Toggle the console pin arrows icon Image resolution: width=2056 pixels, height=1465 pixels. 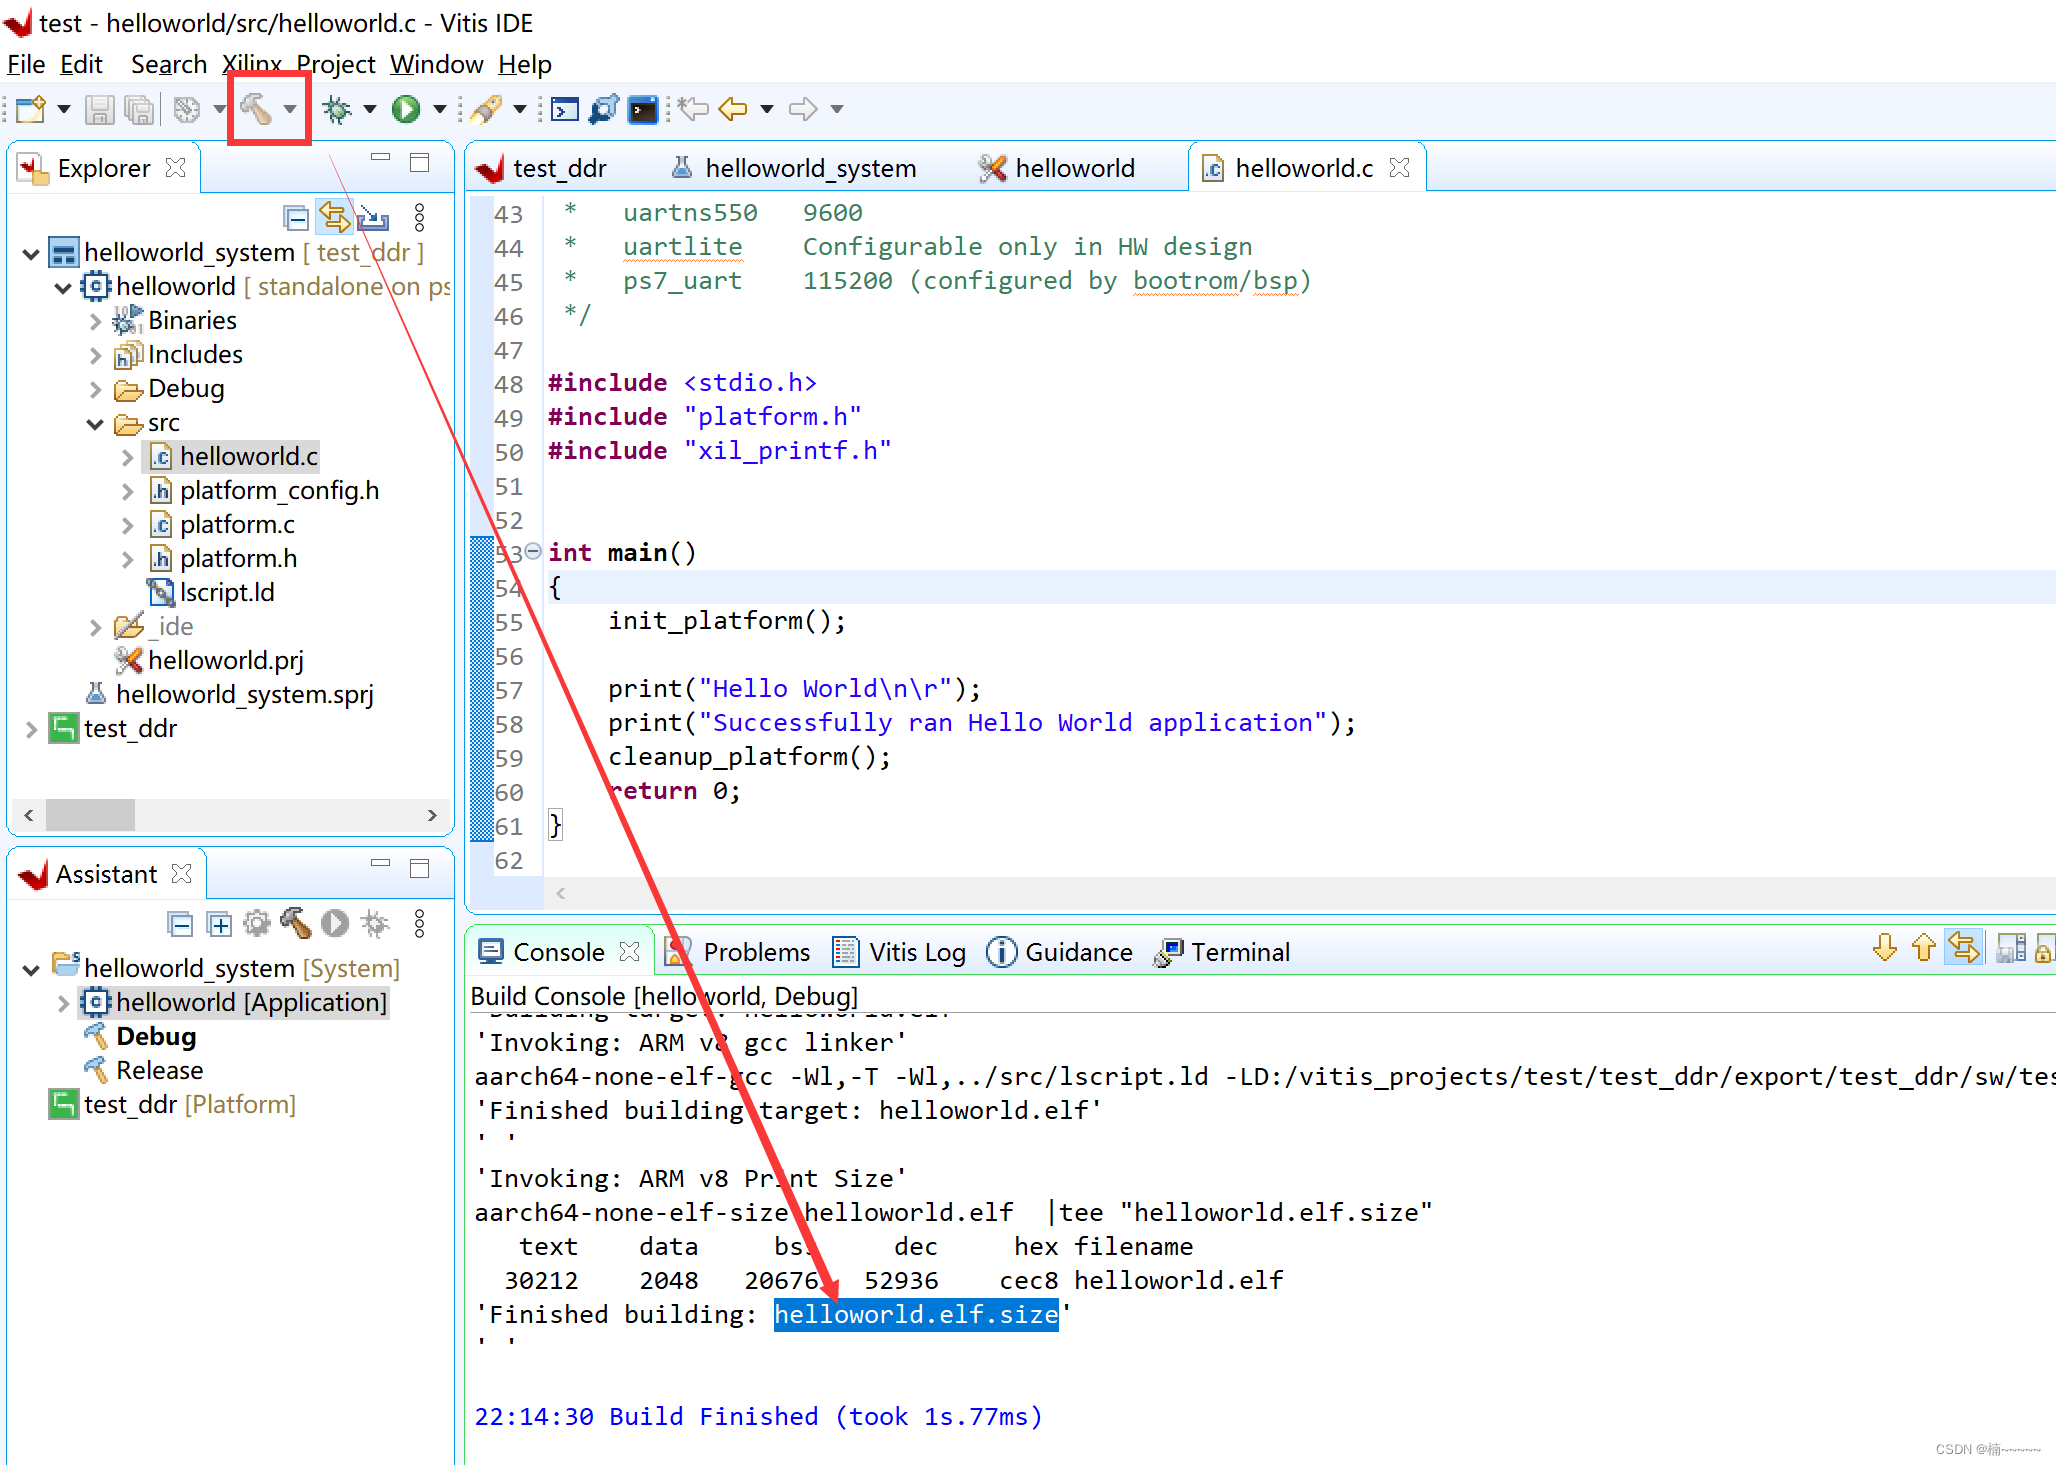point(1963,947)
